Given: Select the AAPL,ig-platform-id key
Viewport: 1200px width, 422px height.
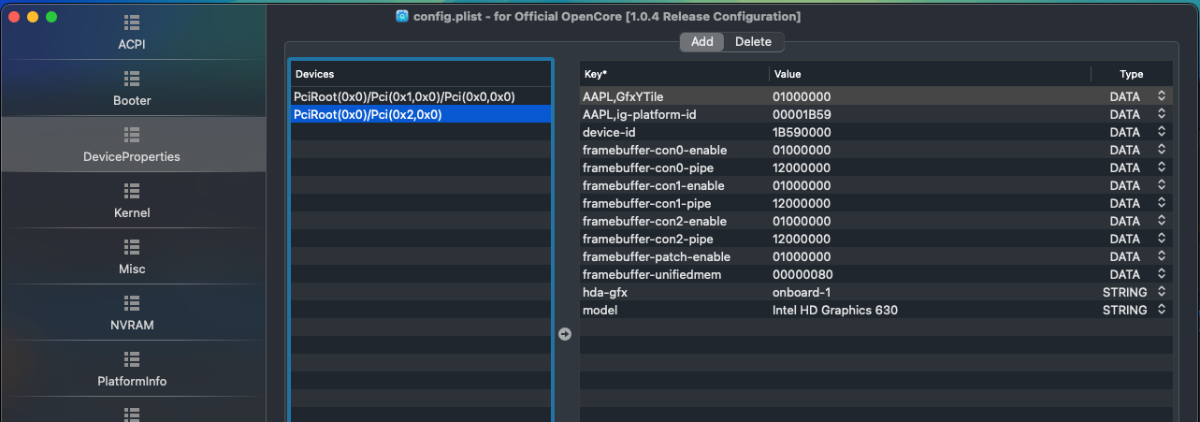Looking at the screenshot, I should point(639,115).
